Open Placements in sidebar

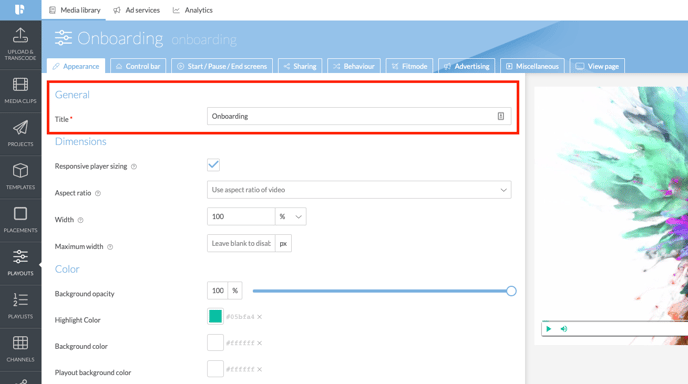coord(21,219)
